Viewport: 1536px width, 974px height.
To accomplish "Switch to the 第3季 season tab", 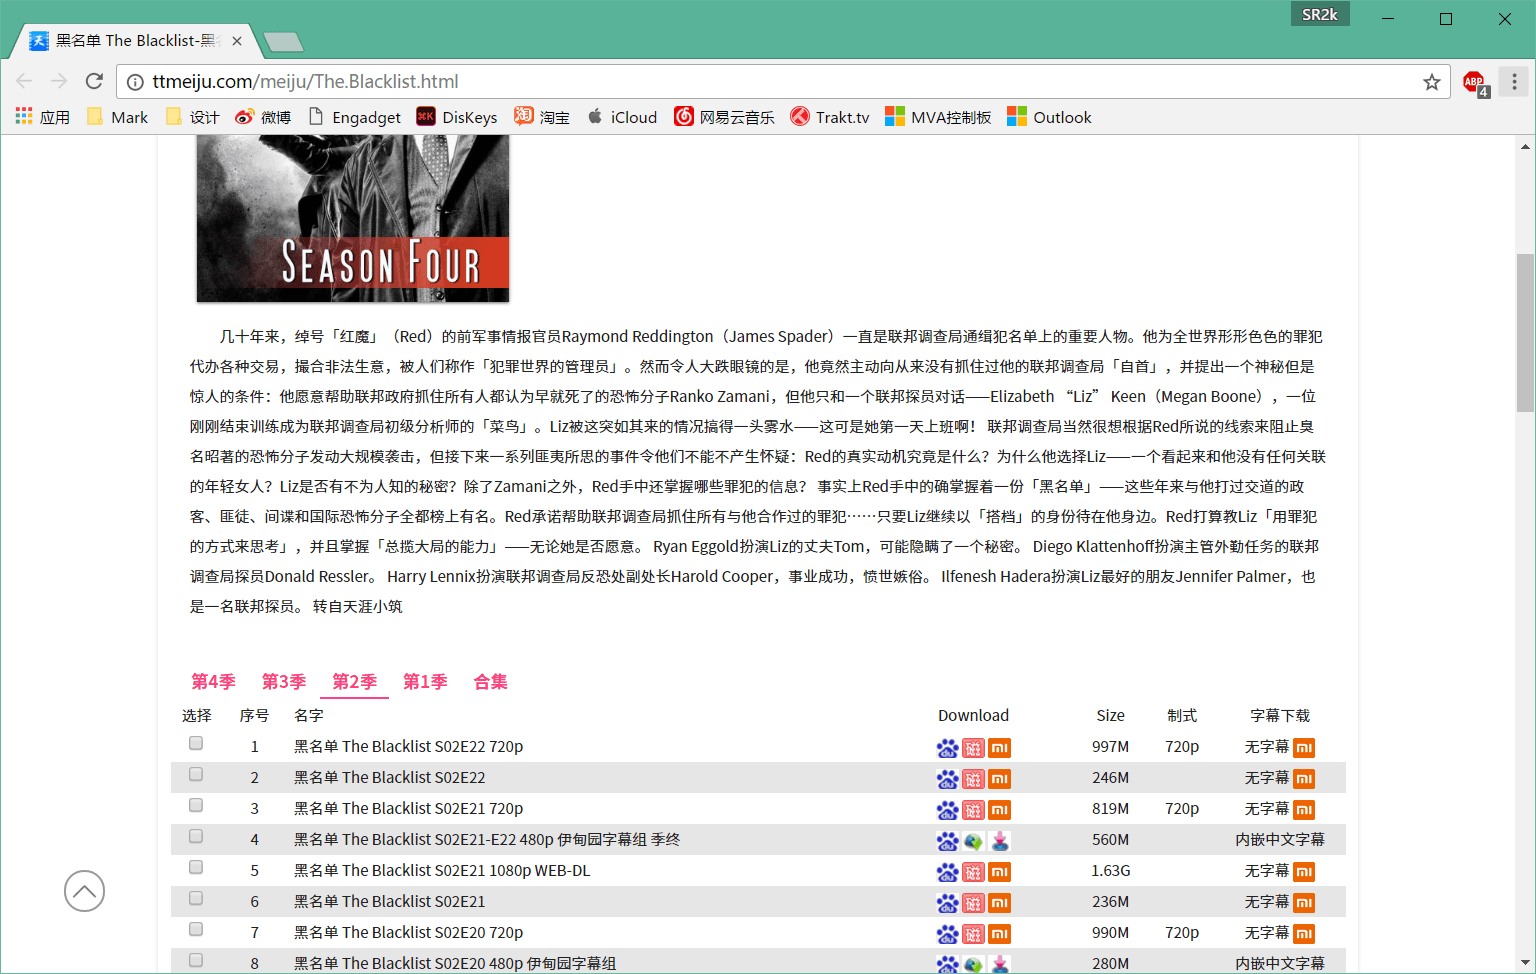I will [x=284, y=682].
